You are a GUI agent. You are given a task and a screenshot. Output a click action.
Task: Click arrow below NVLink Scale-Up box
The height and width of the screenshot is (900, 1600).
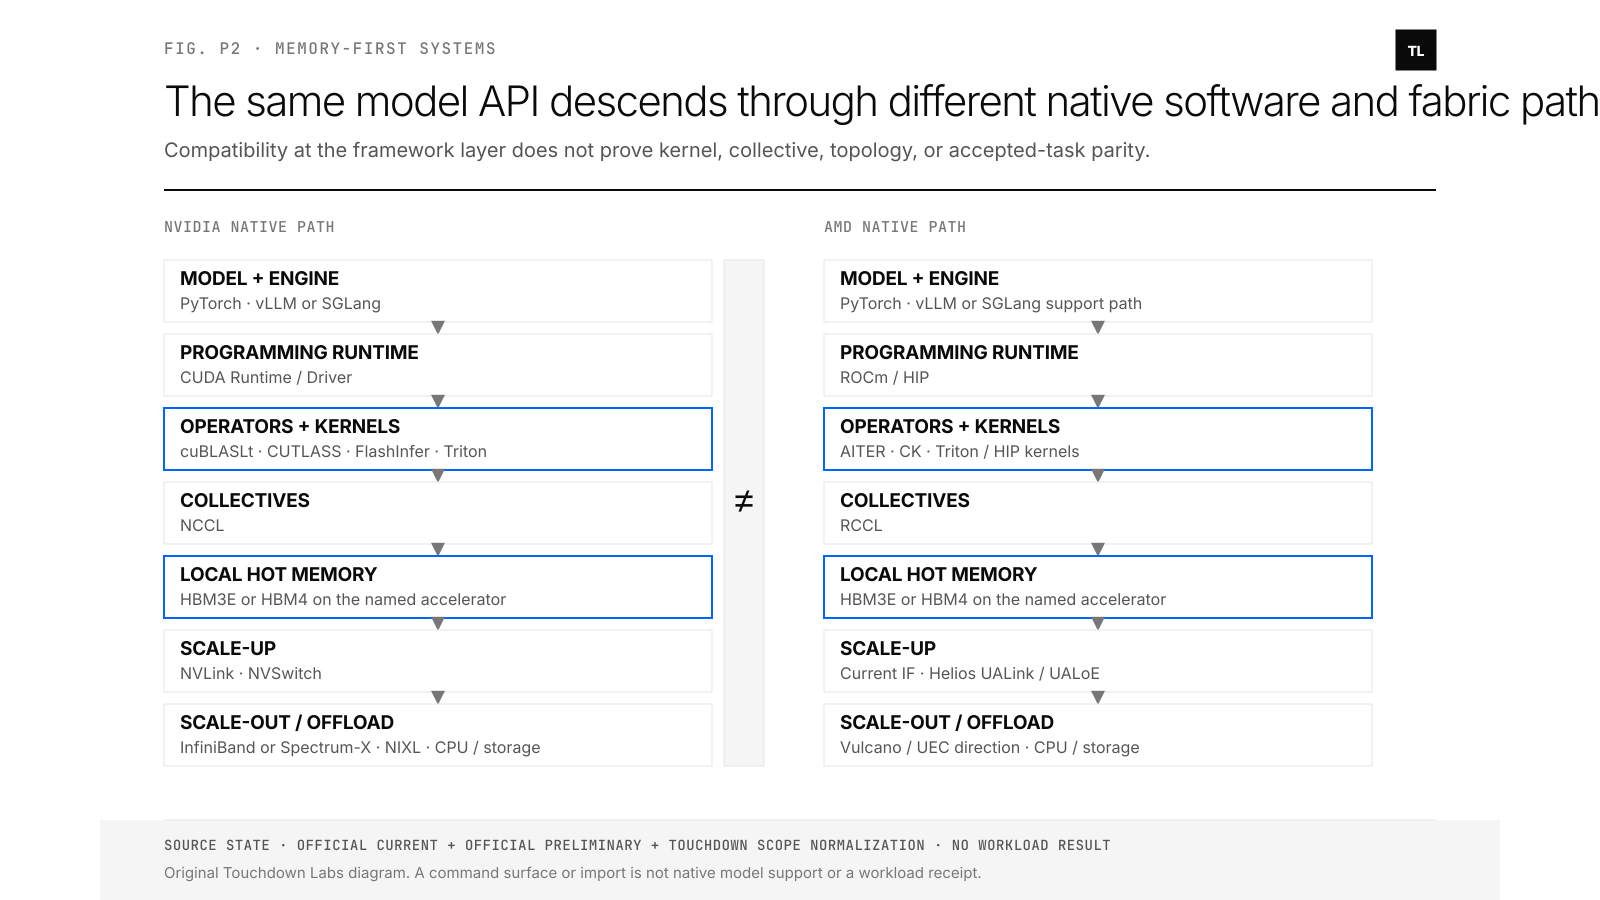pyautogui.click(x=438, y=697)
